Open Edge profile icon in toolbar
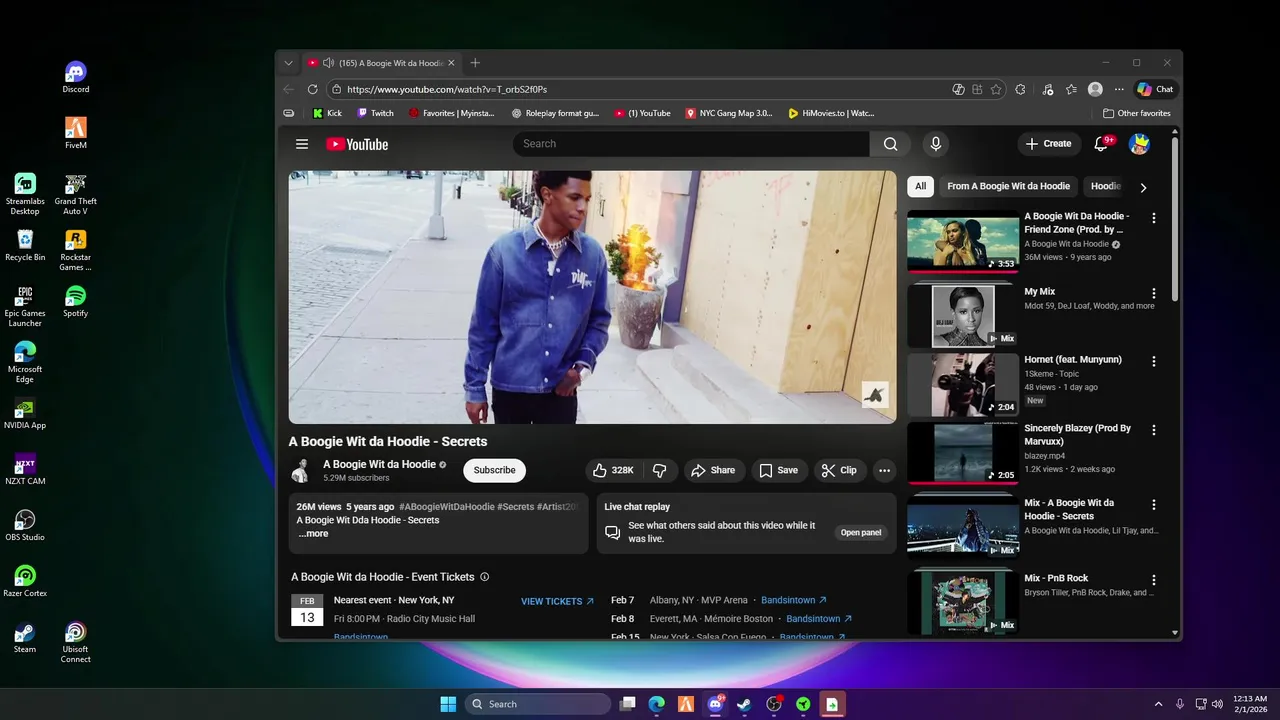 click(x=1096, y=89)
